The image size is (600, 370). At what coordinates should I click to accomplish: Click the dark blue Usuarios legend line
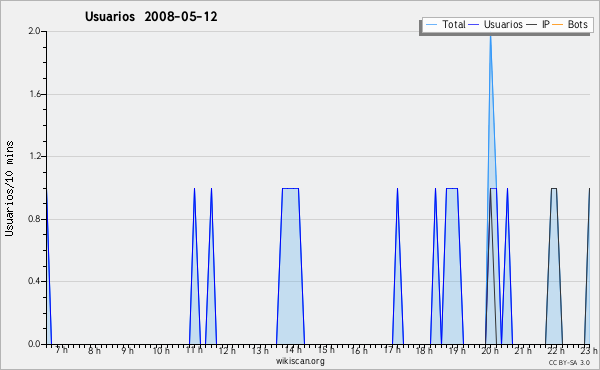474,25
